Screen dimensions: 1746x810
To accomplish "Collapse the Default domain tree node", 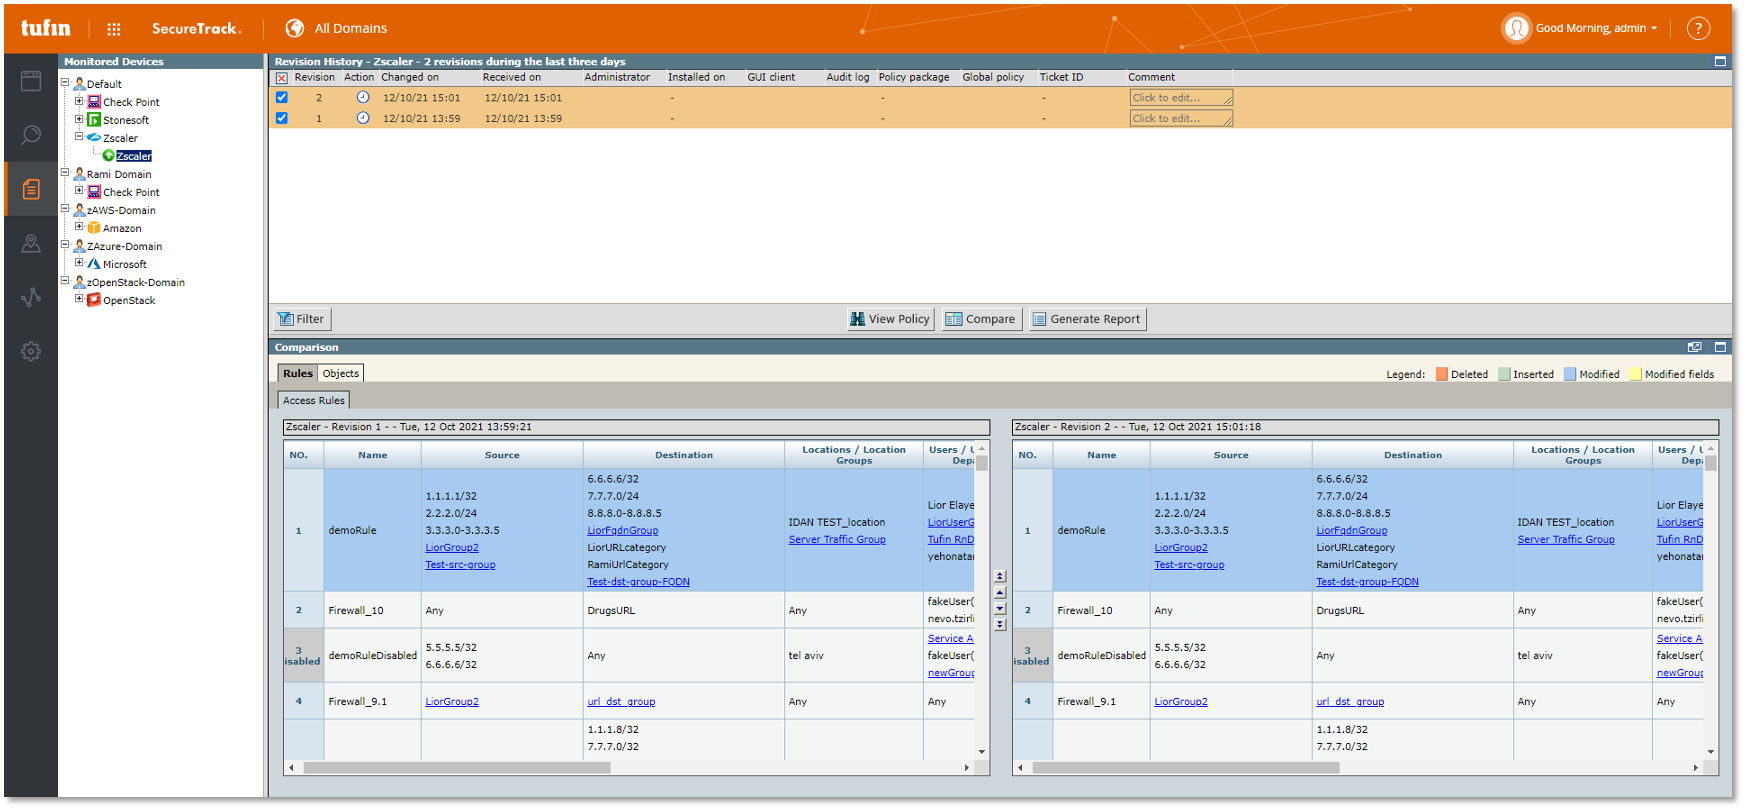I will click(x=65, y=83).
